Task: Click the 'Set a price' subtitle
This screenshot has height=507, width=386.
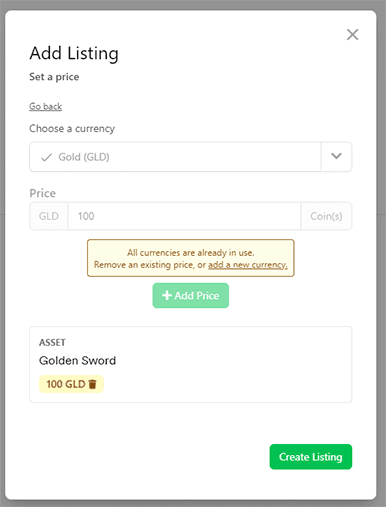Action: [x=54, y=77]
